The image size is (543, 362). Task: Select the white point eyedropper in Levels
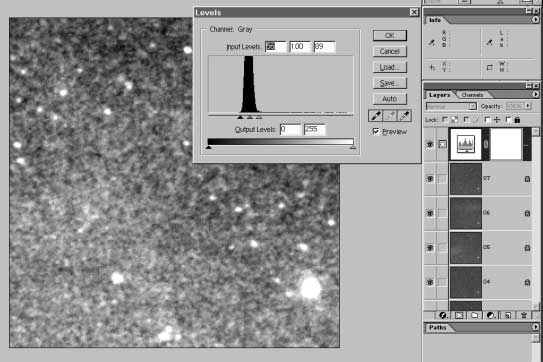pyautogui.click(x=404, y=116)
